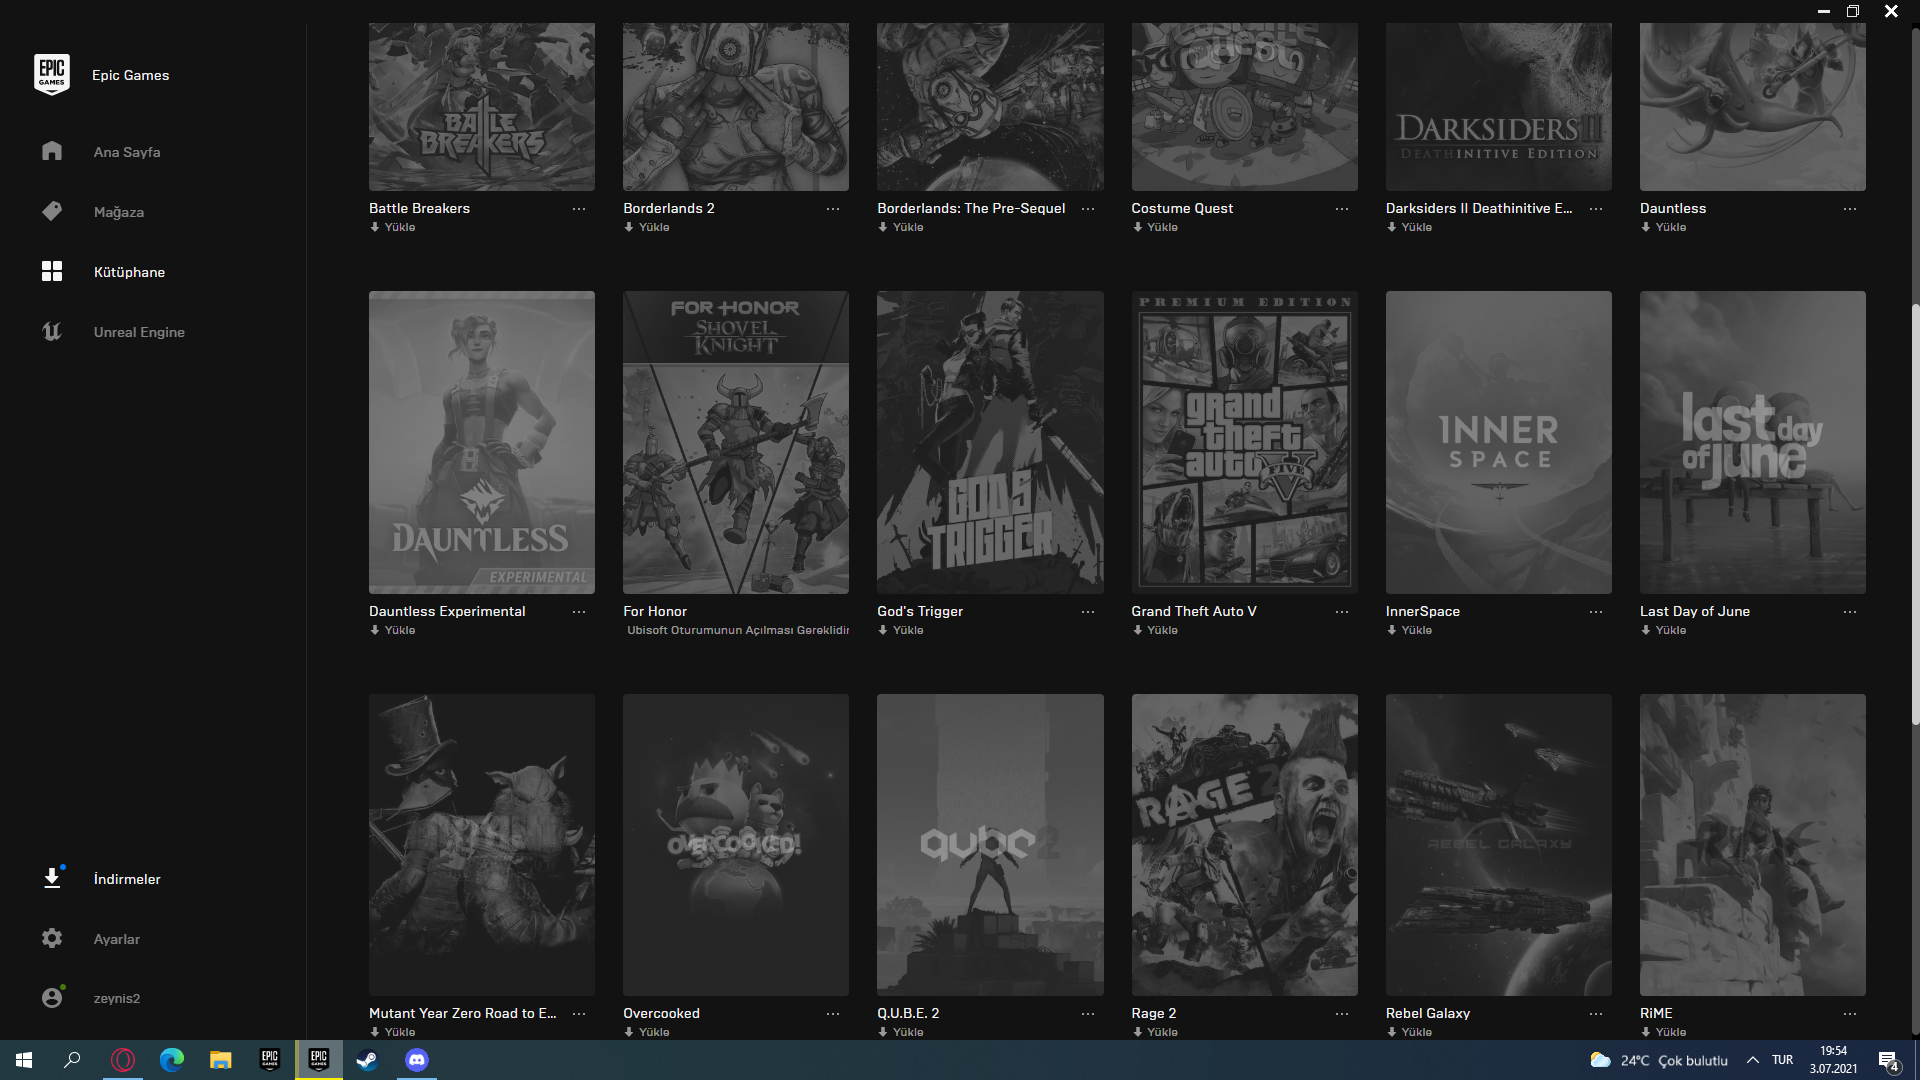The width and height of the screenshot is (1920, 1080).
Task: Open more options for Grand Theft Auto V
Action: tap(1342, 612)
